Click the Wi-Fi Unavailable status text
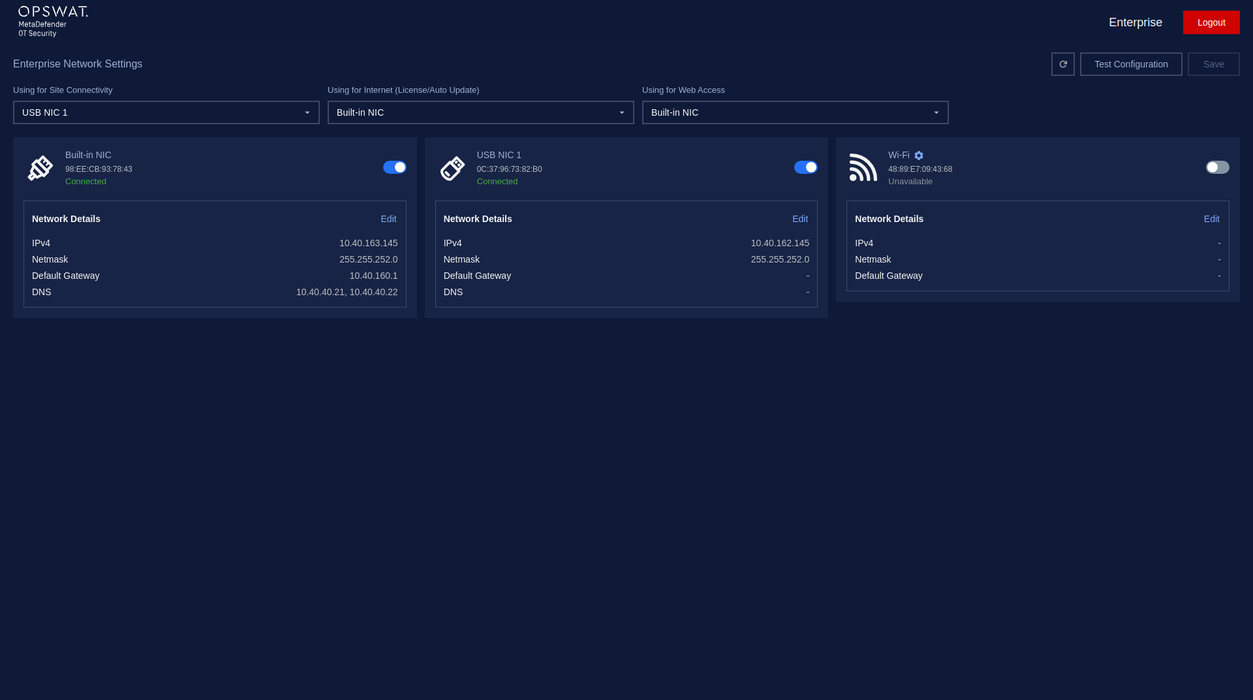 pos(910,182)
